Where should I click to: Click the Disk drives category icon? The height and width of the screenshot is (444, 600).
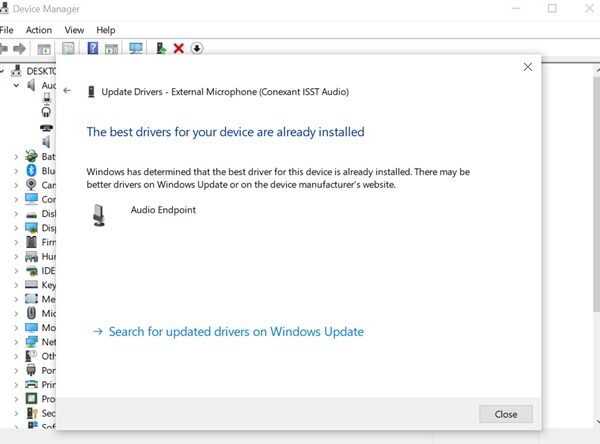(31, 214)
